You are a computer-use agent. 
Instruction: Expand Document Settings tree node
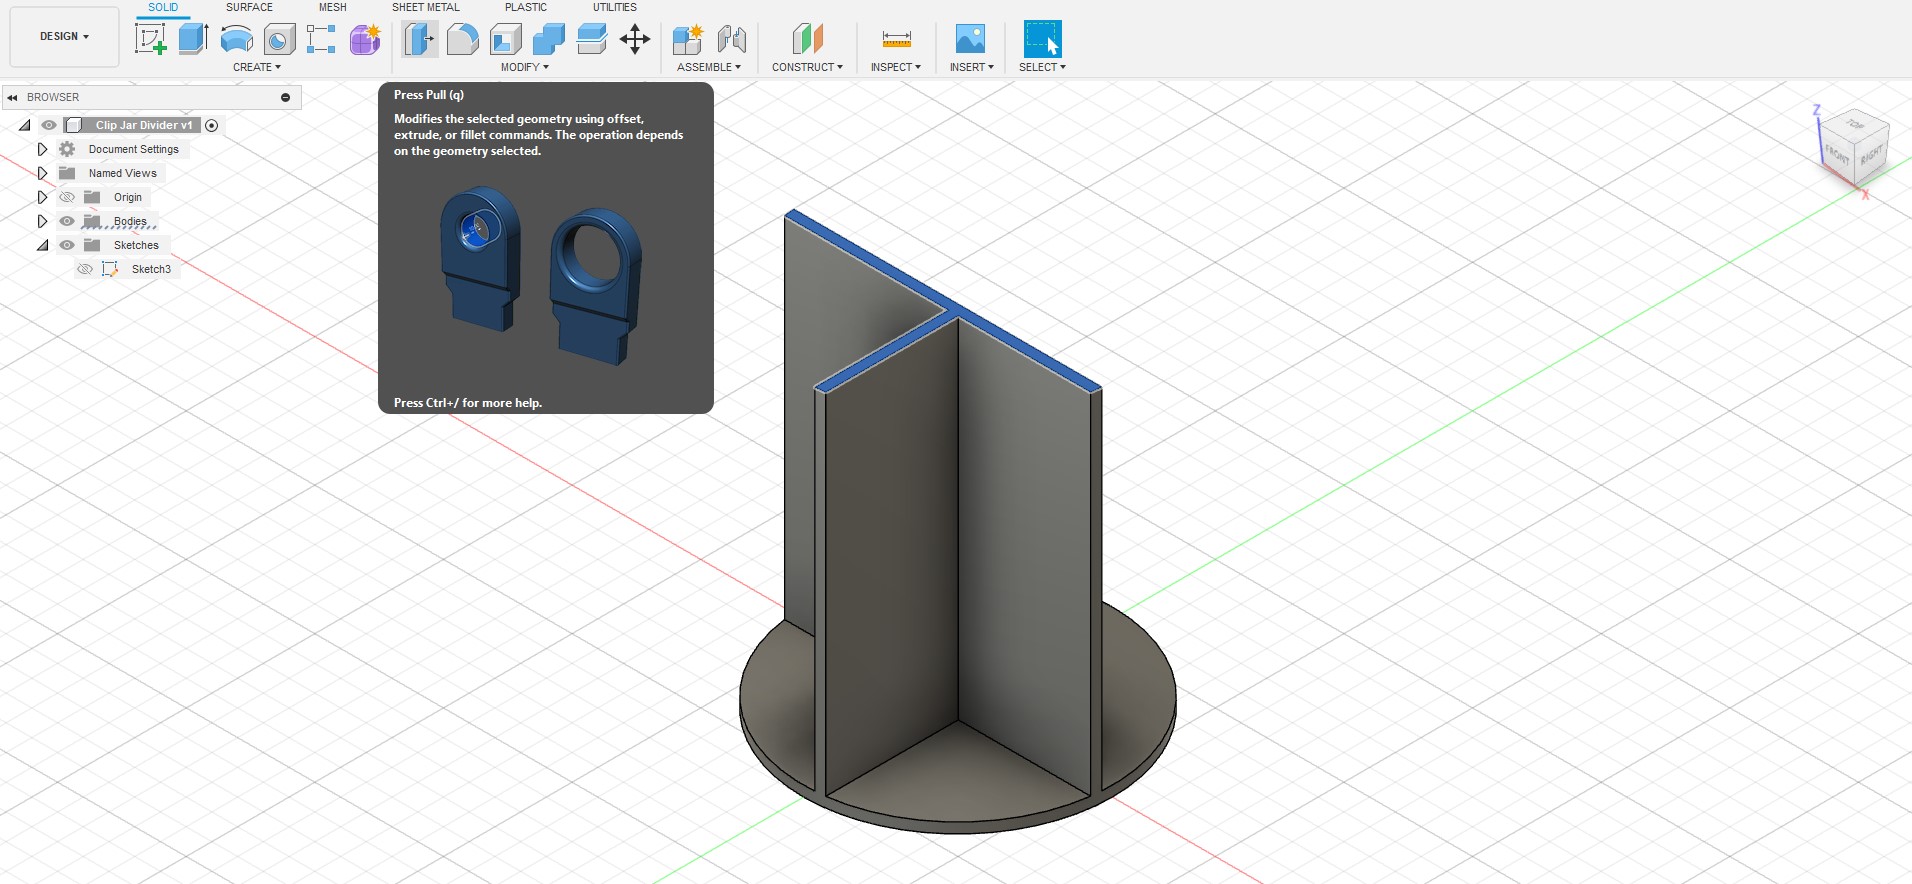42,149
